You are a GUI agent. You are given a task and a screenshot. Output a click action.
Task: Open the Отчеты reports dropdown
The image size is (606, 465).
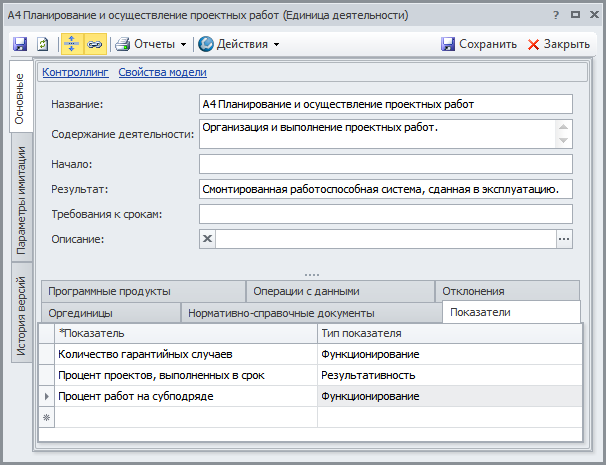click(152, 44)
